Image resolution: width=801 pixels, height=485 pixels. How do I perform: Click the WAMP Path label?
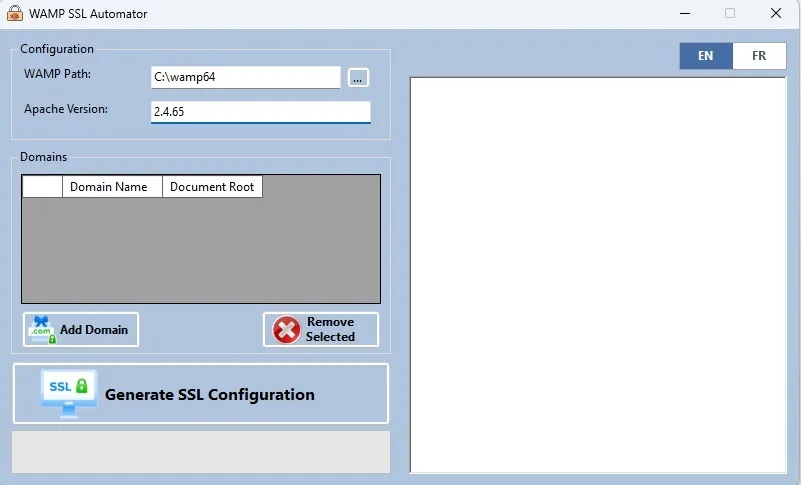57,74
